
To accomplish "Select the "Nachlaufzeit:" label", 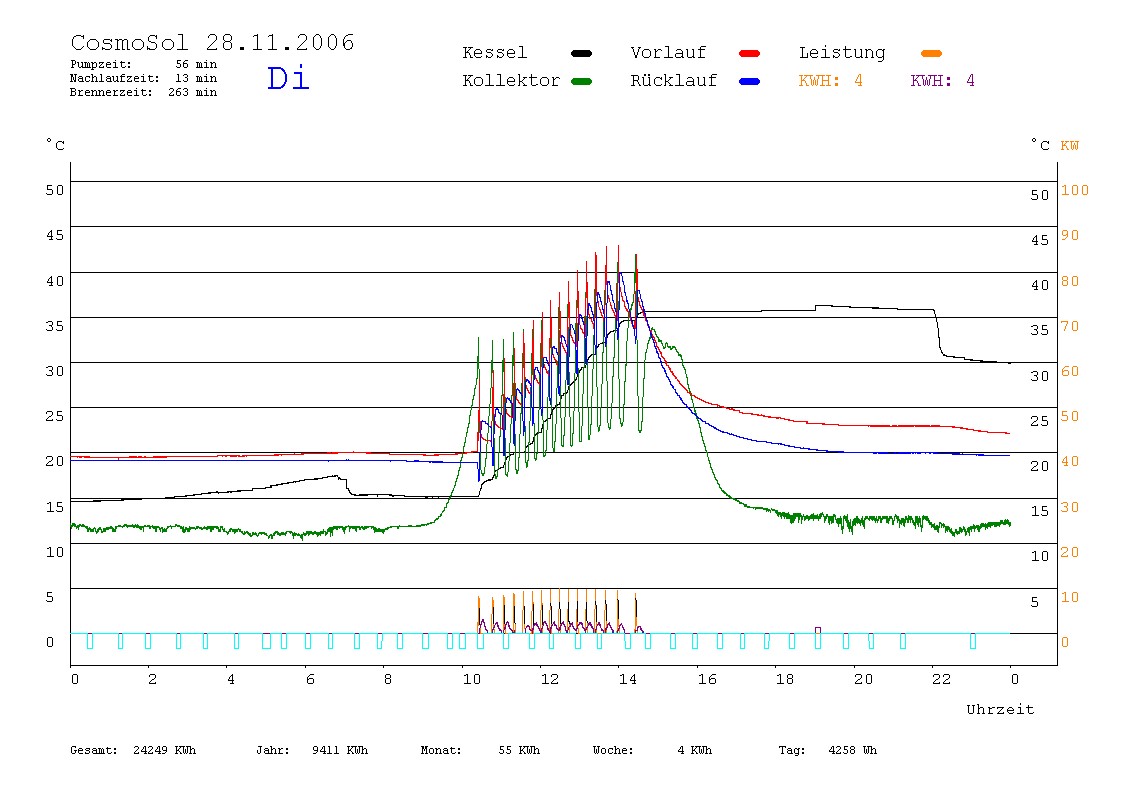I will (115, 78).
